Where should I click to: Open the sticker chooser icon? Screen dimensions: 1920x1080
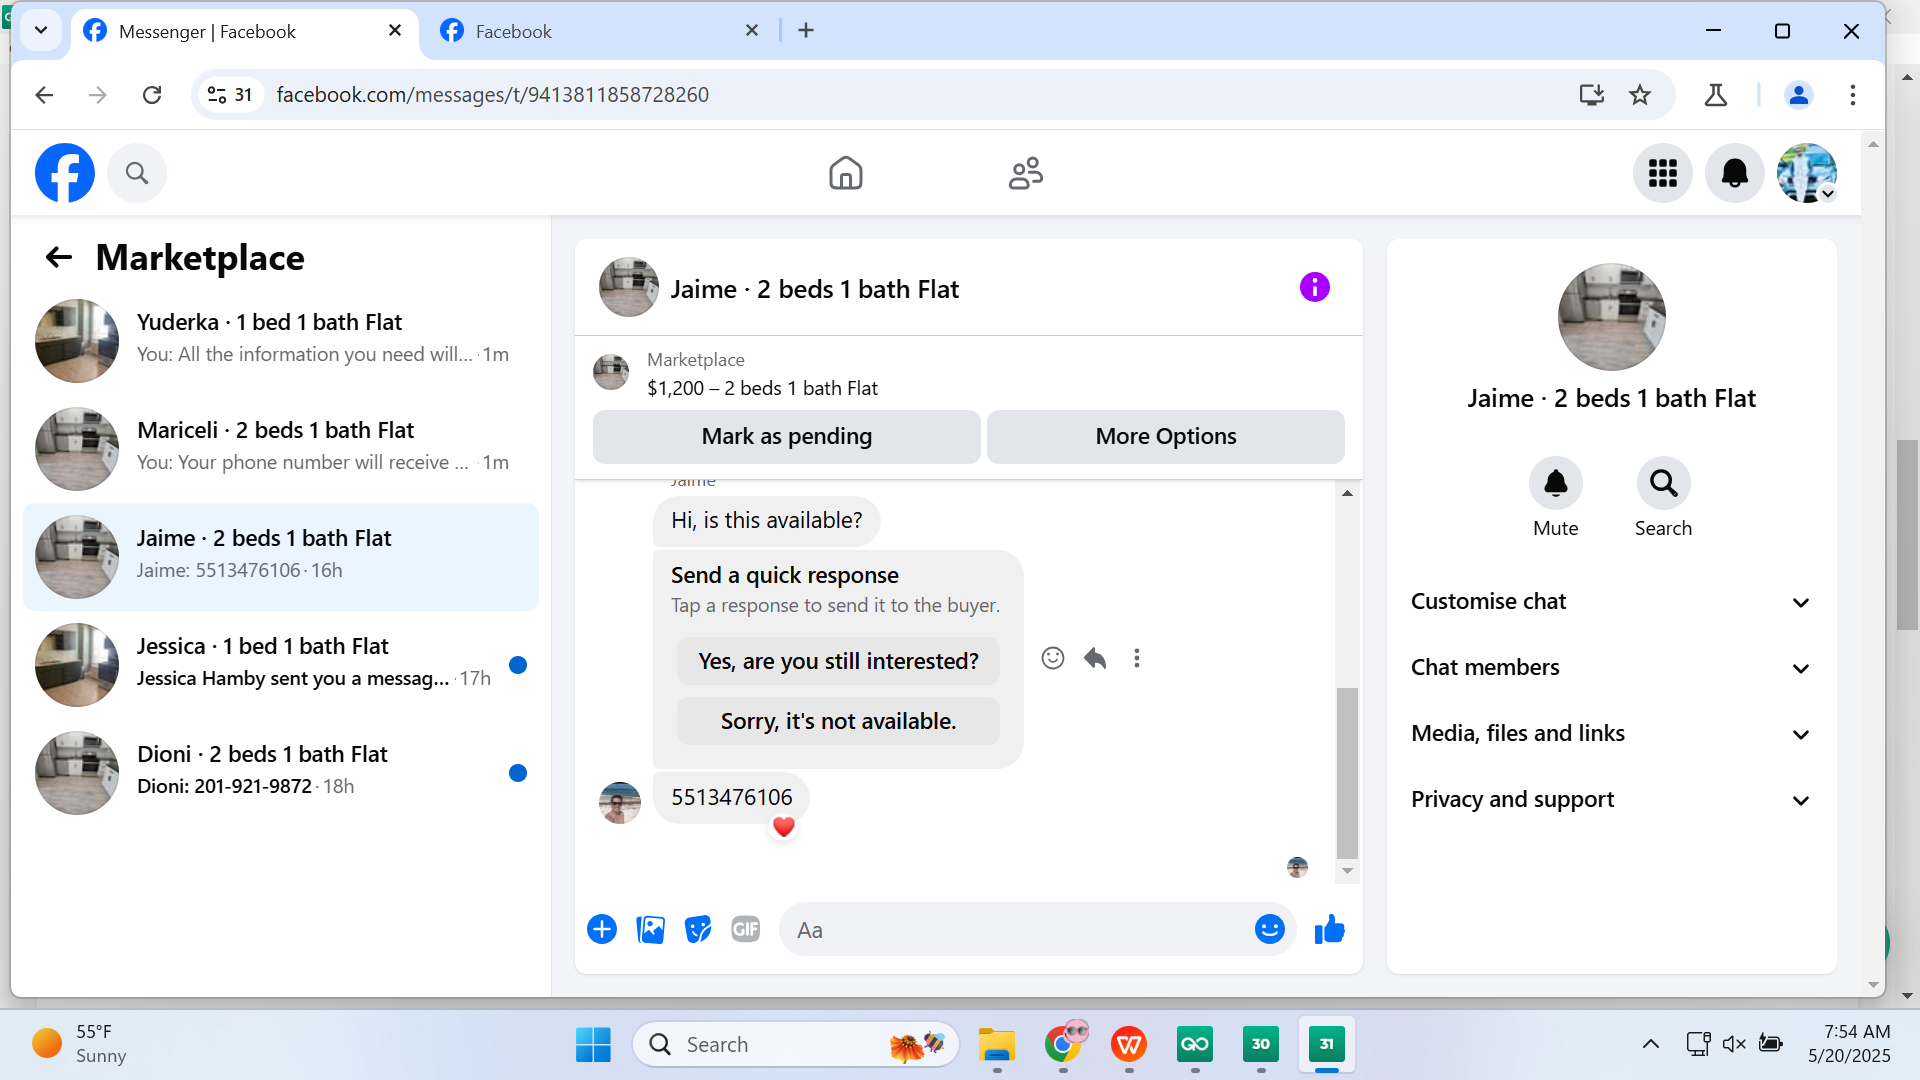click(698, 930)
